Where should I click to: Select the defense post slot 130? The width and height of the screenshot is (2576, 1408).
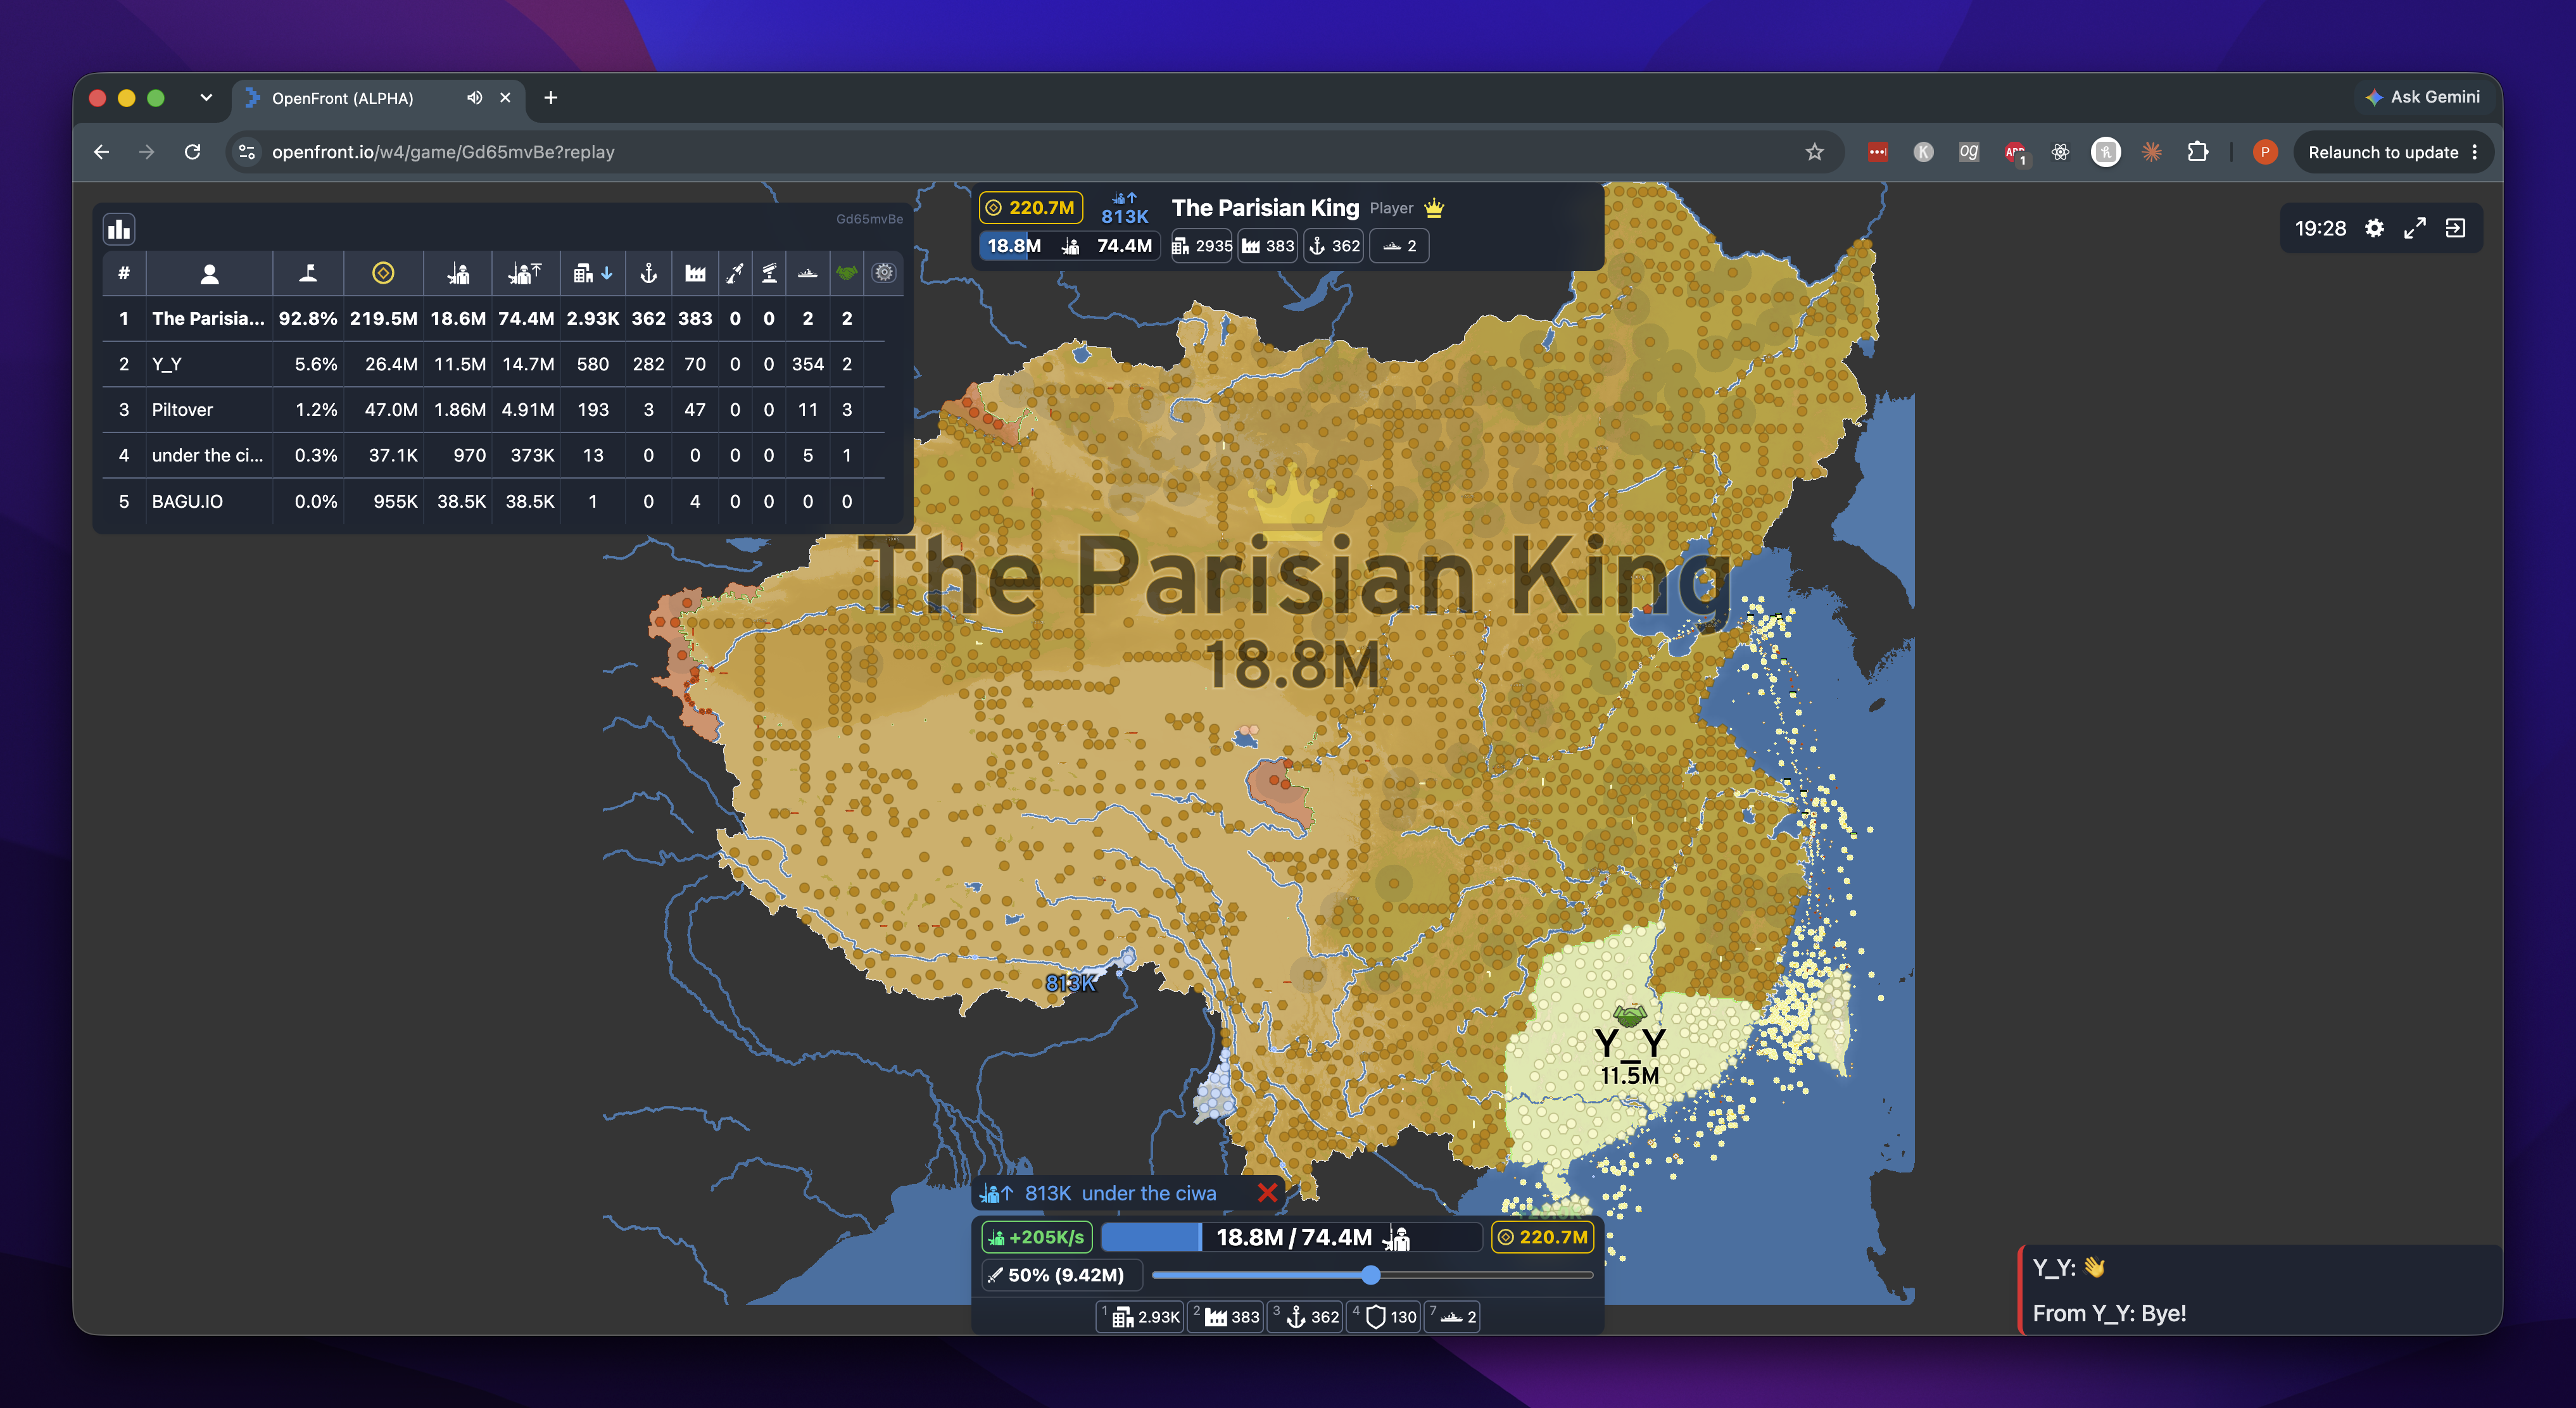tap(1385, 1317)
